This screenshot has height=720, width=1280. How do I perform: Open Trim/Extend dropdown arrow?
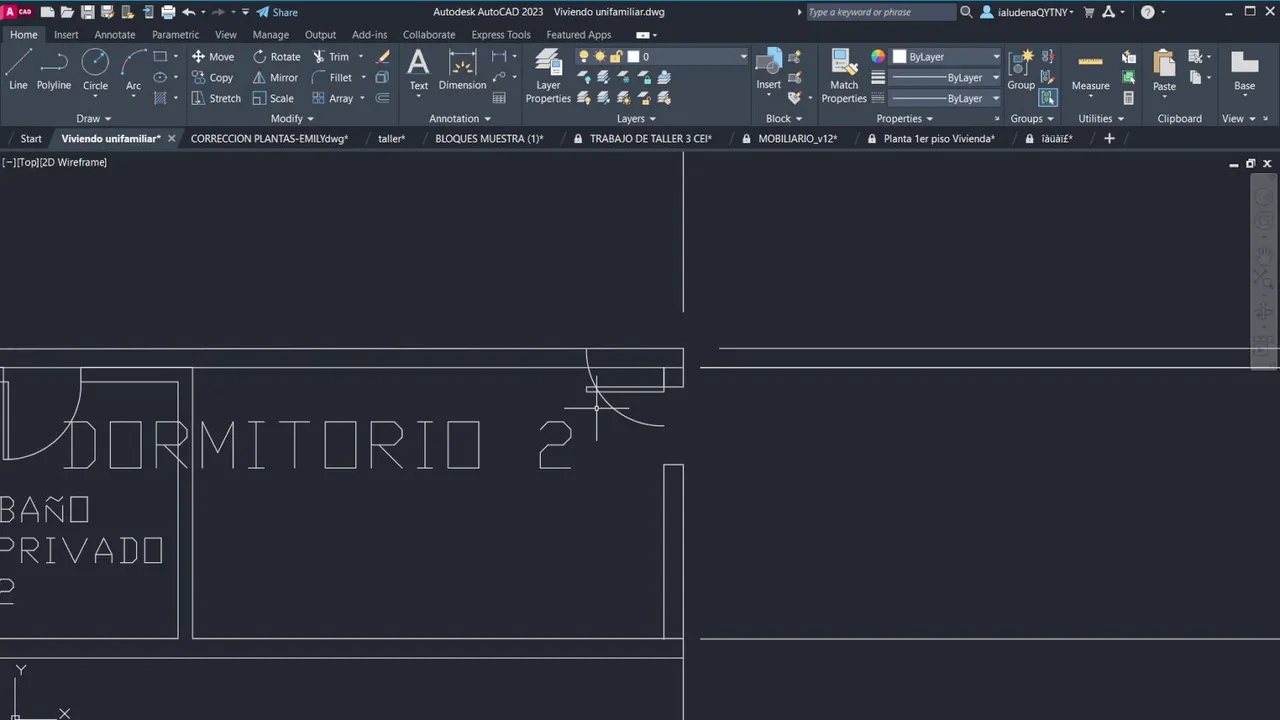(x=361, y=57)
